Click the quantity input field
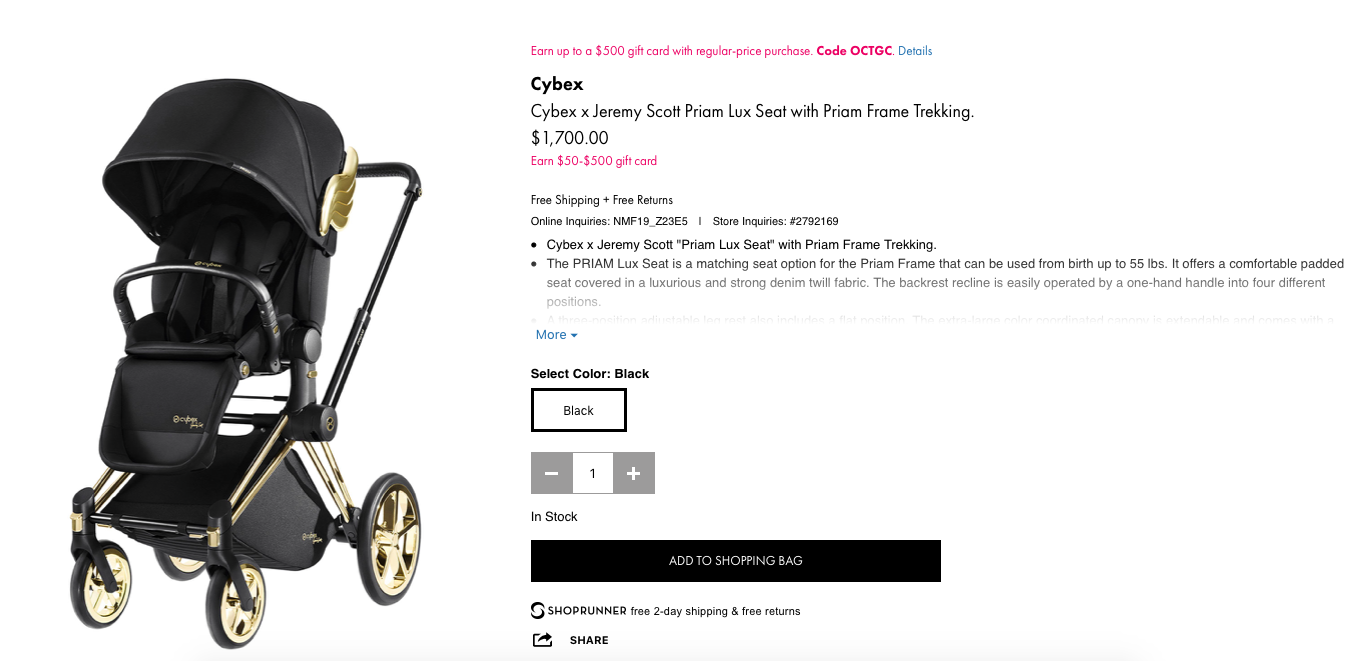1366x661 pixels. click(x=592, y=473)
